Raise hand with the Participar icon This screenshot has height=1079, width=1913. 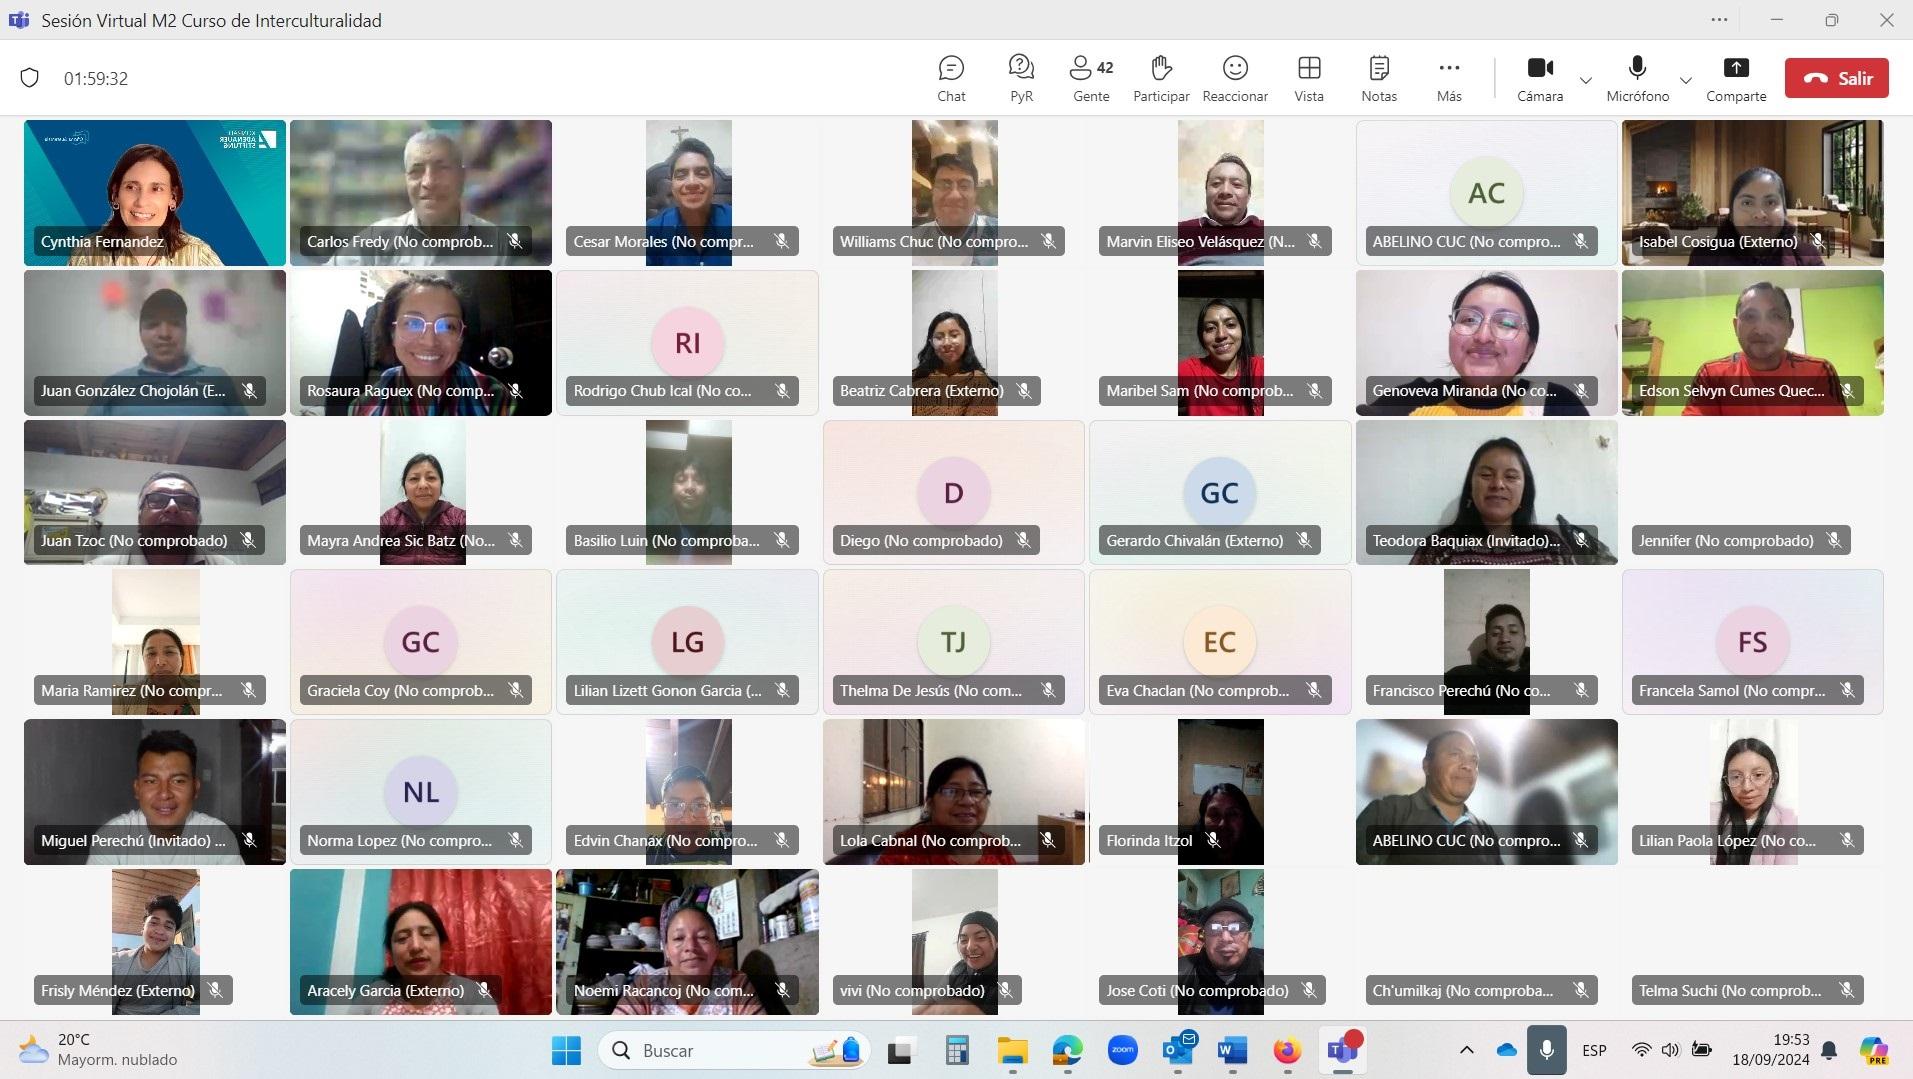pyautogui.click(x=1160, y=78)
